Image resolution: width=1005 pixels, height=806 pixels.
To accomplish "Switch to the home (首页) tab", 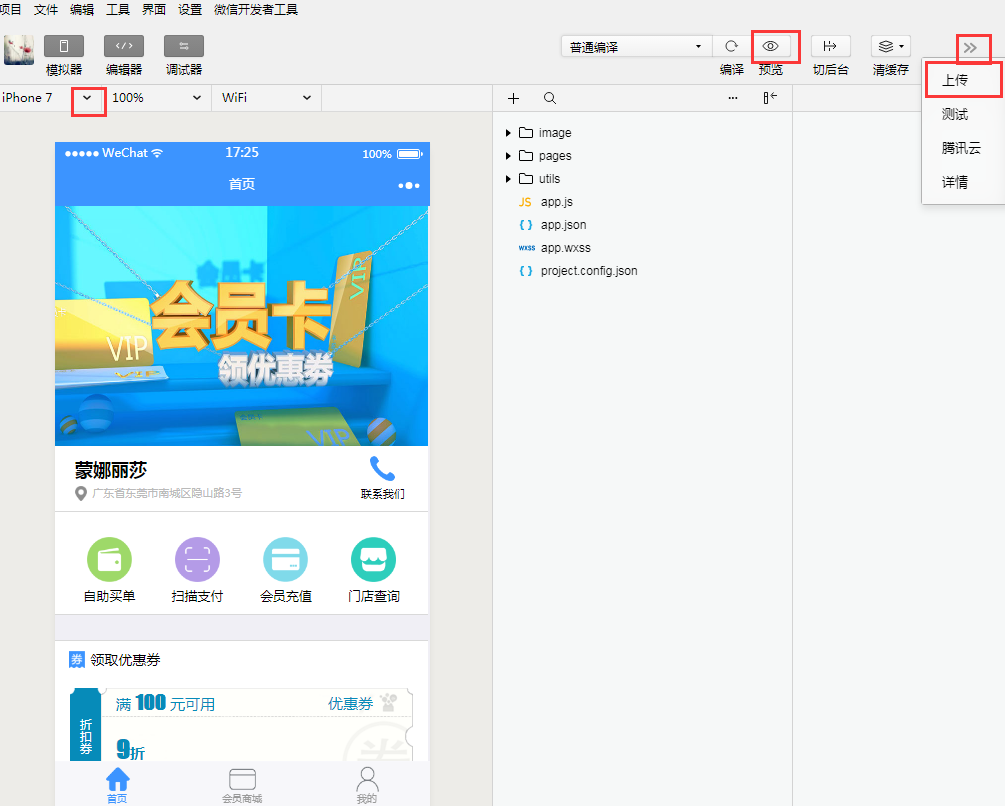I will [x=117, y=785].
